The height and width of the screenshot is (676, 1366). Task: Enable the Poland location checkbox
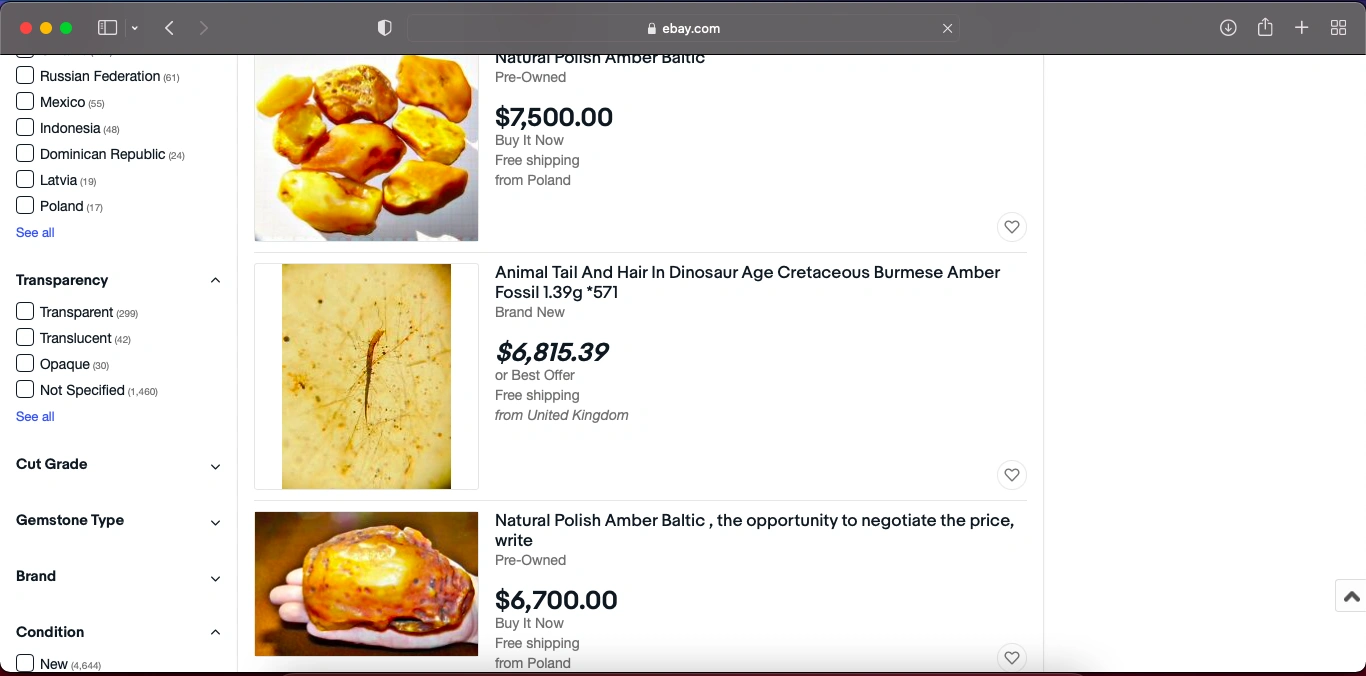click(x=26, y=206)
